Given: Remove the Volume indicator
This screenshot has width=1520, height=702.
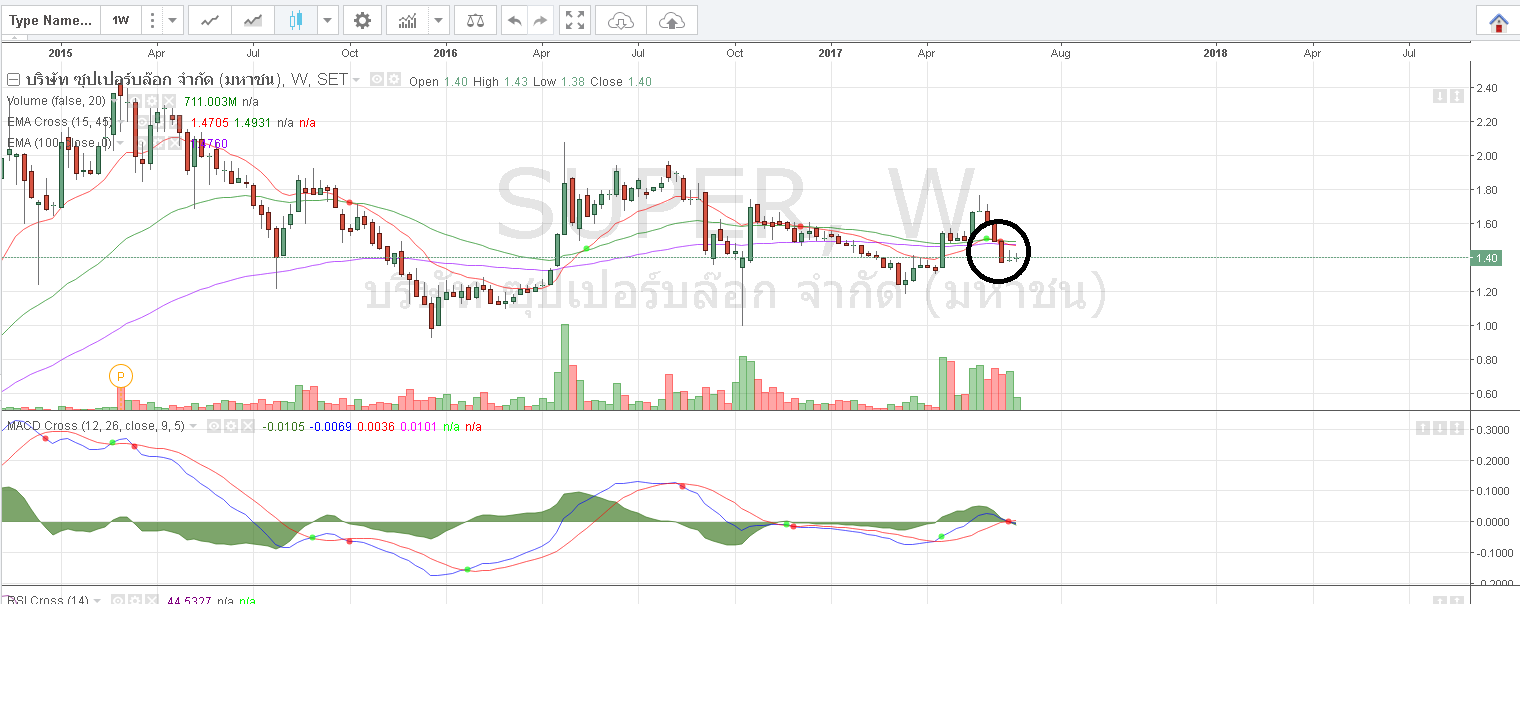Looking at the screenshot, I should coord(168,101).
